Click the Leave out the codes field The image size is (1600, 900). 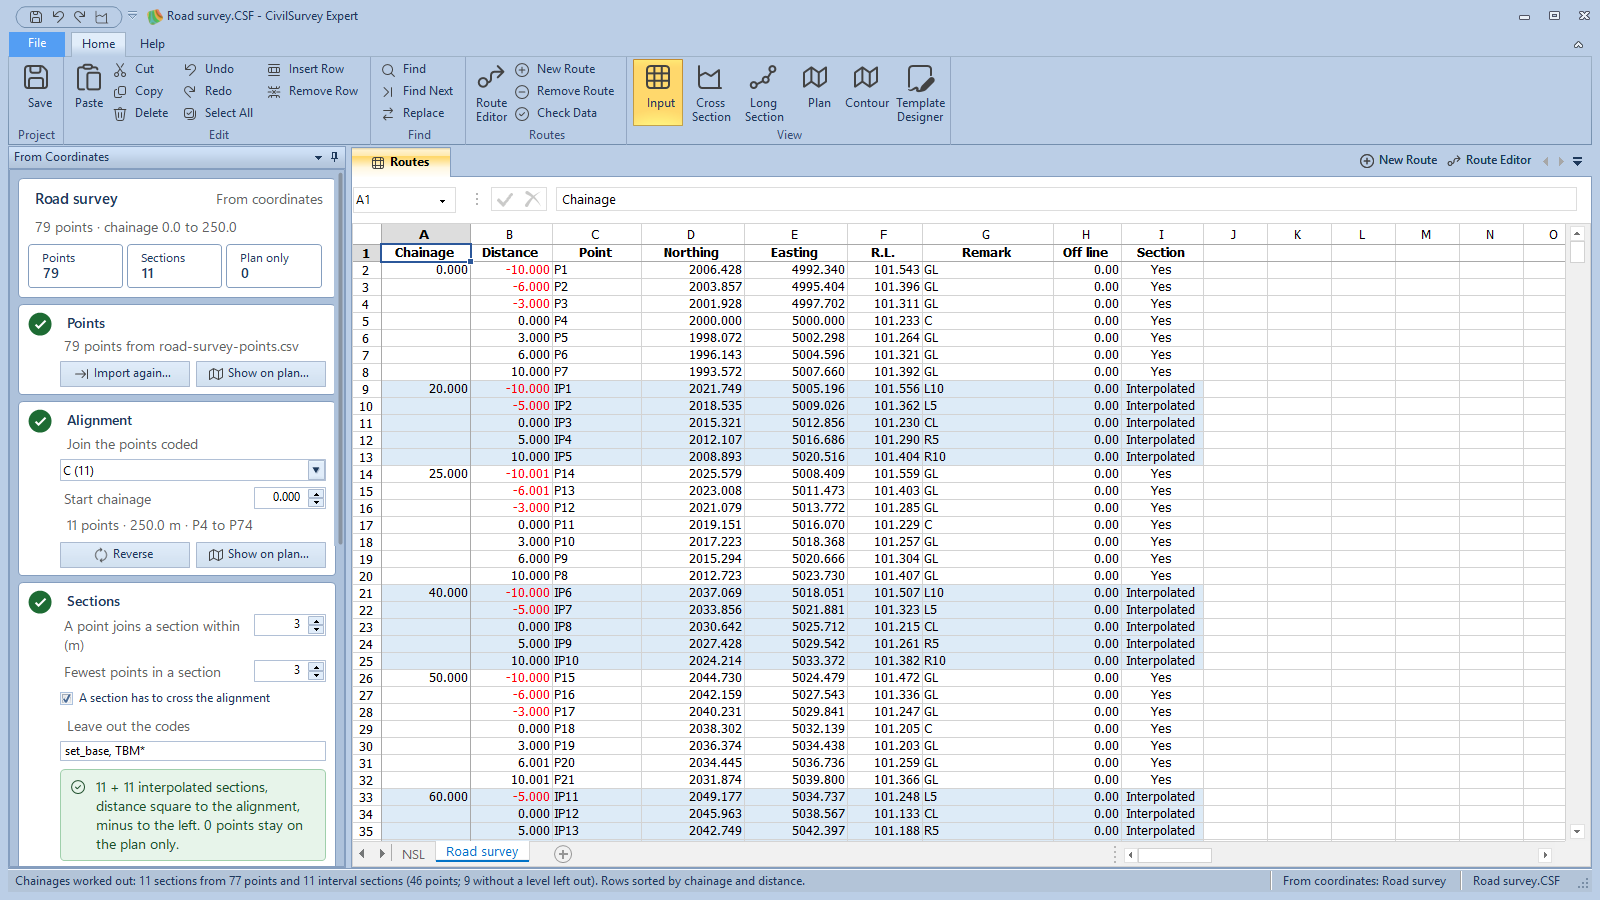tap(193, 751)
